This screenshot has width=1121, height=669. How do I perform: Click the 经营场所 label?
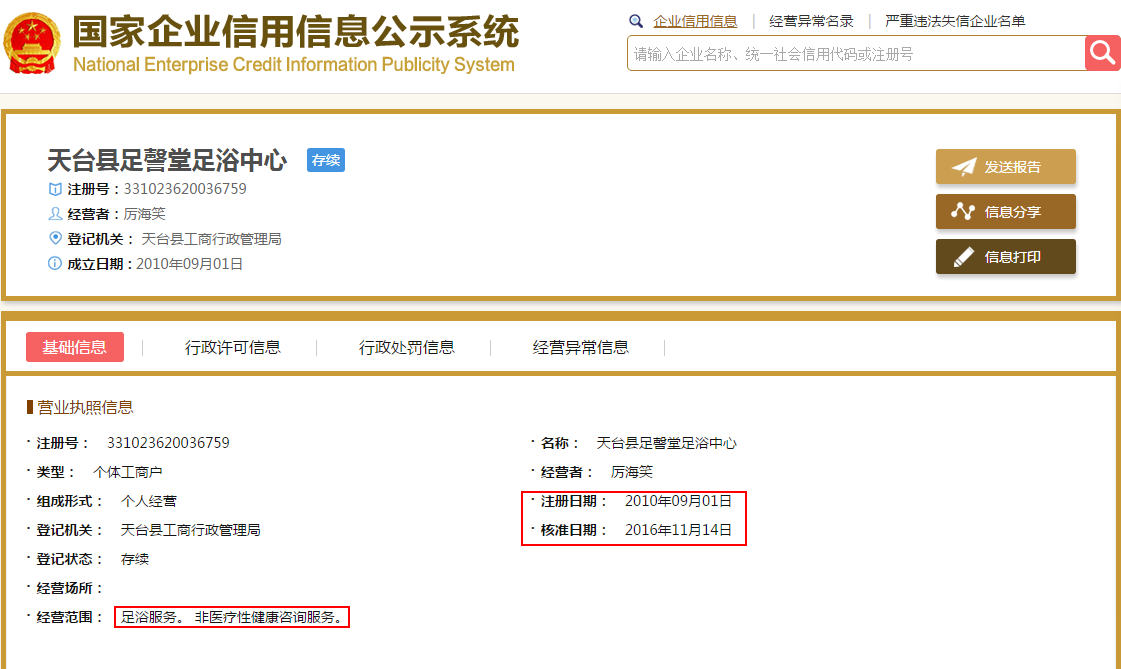click(x=69, y=588)
